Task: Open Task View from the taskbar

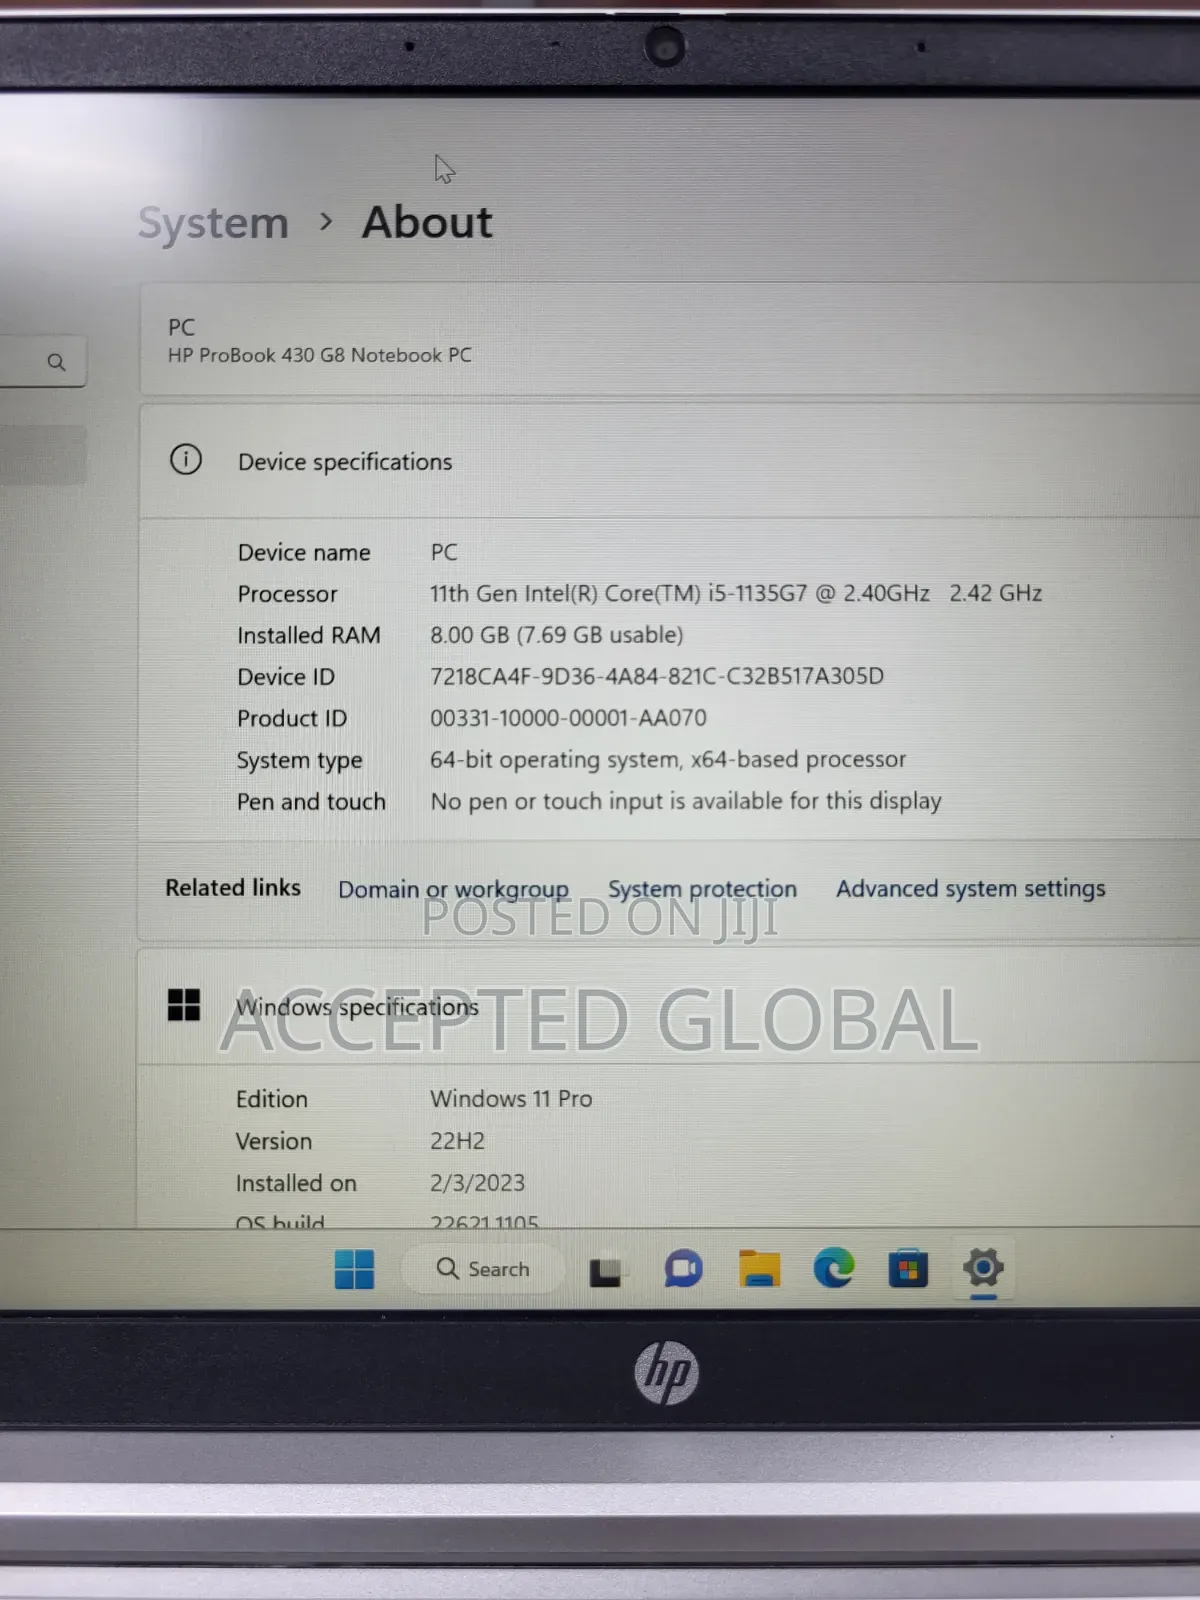Action: [x=605, y=1271]
